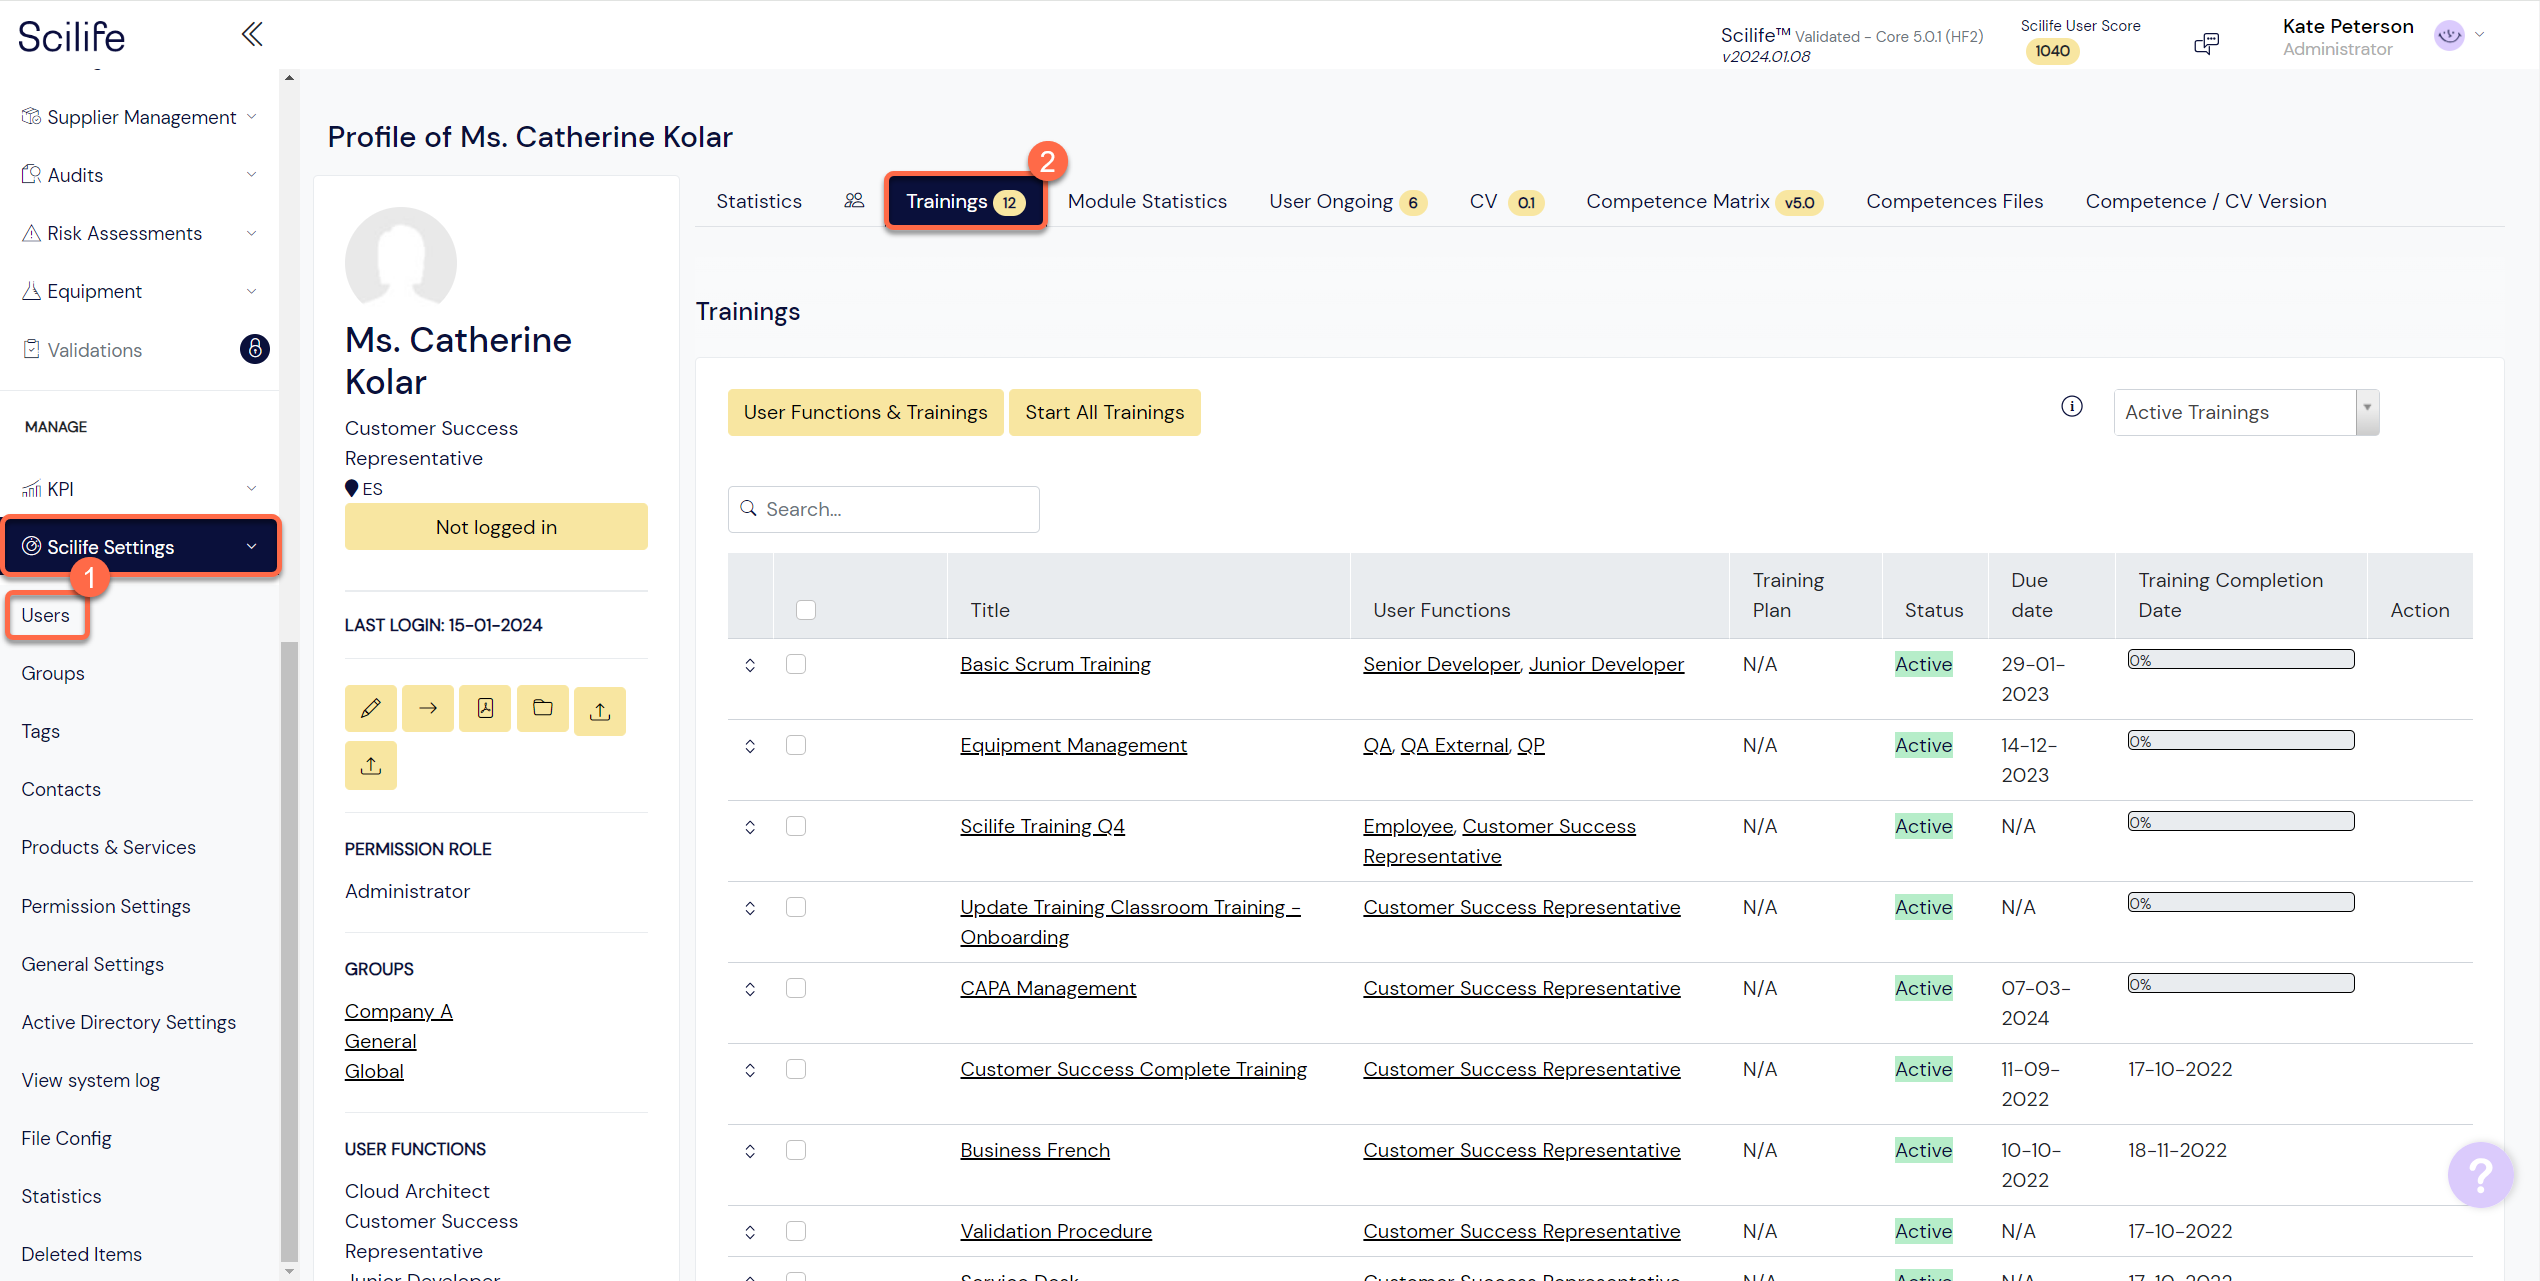2540x1281 pixels.
Task: Switch to Competences Files tab
Action: pos(1954,201)
